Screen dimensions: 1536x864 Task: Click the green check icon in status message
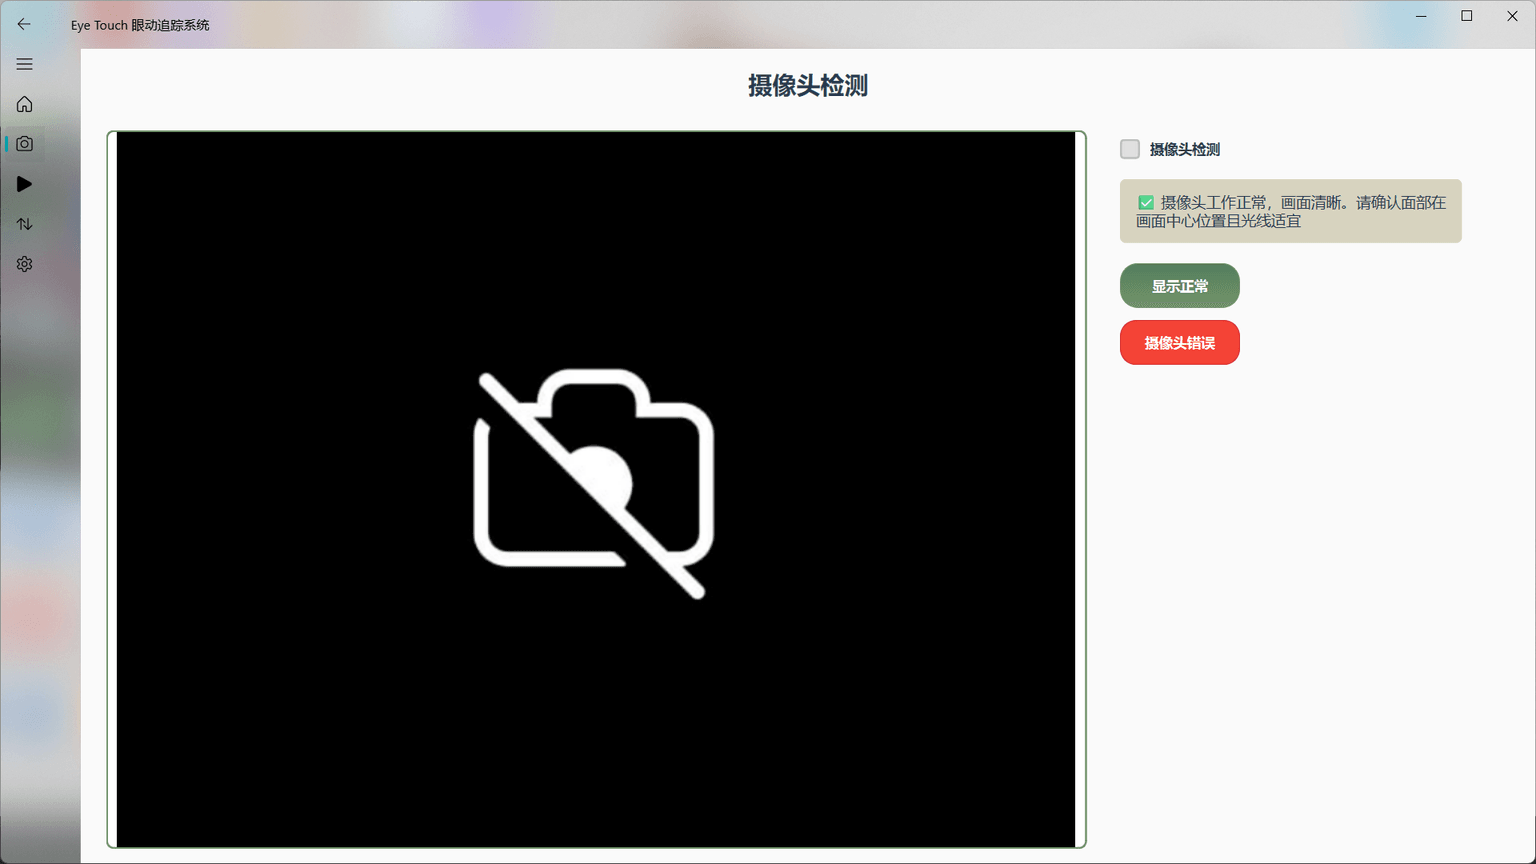(x=1146, y=203)
